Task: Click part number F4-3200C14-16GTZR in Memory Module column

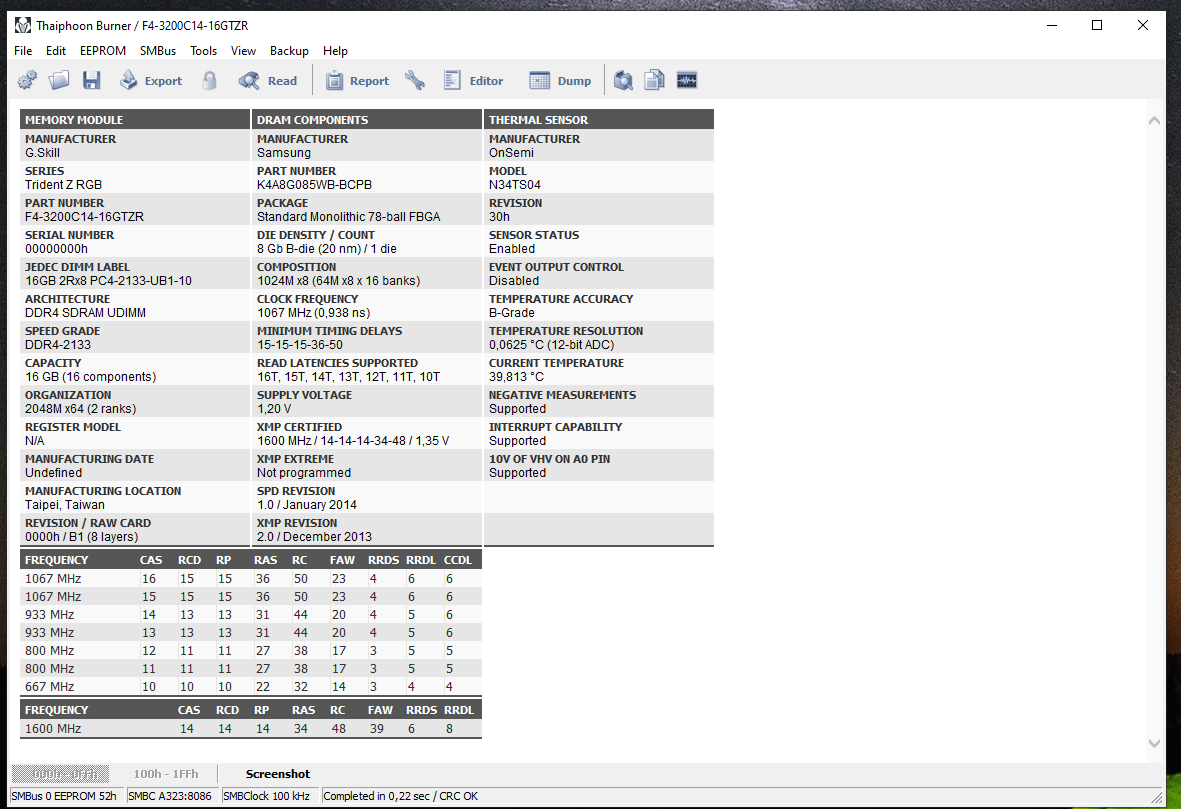Action: tap(84, 217)
